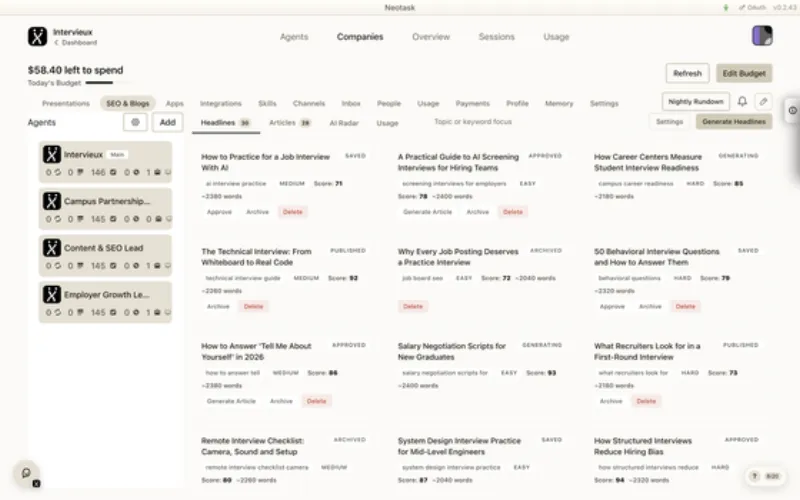
Task: Click the Today's Budget progress bar
Action: click(x=109, y=83)
